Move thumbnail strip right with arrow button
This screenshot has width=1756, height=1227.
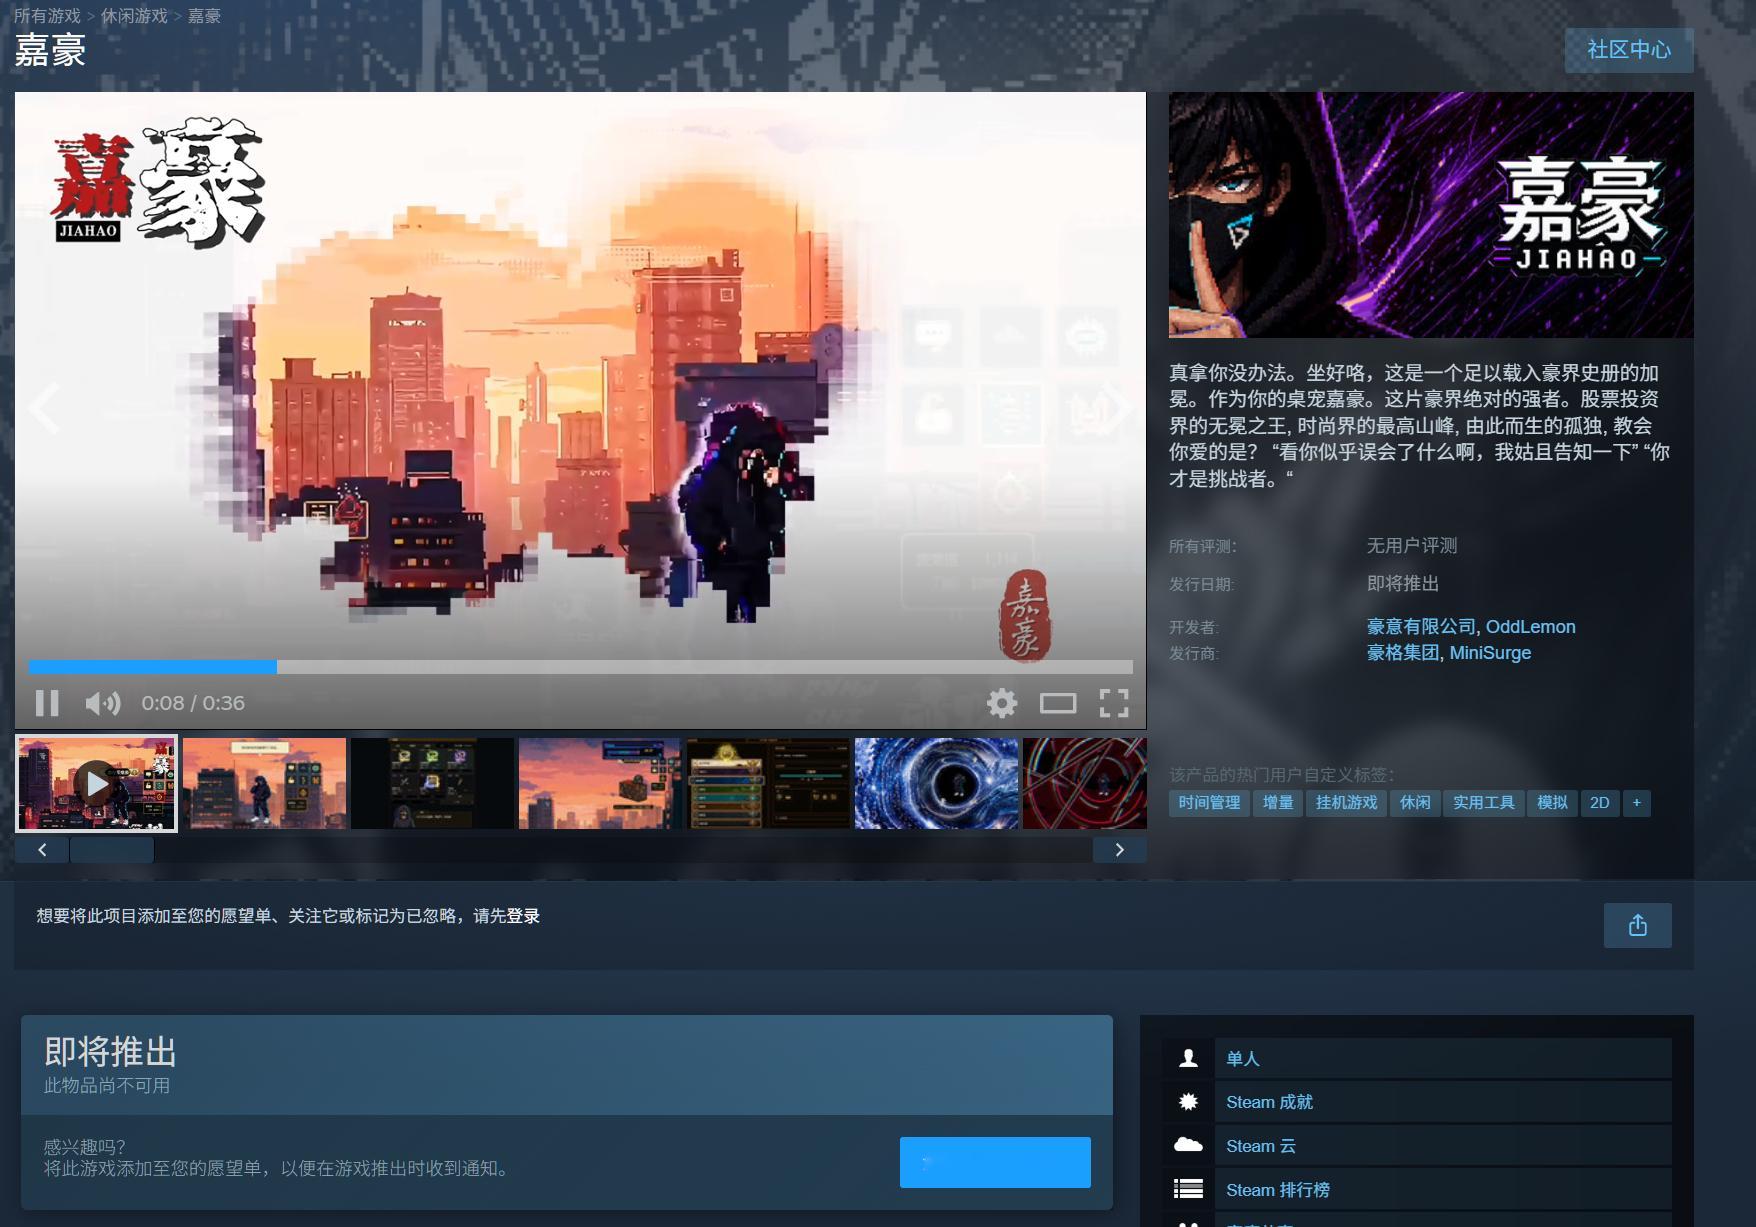point(1119,850)
